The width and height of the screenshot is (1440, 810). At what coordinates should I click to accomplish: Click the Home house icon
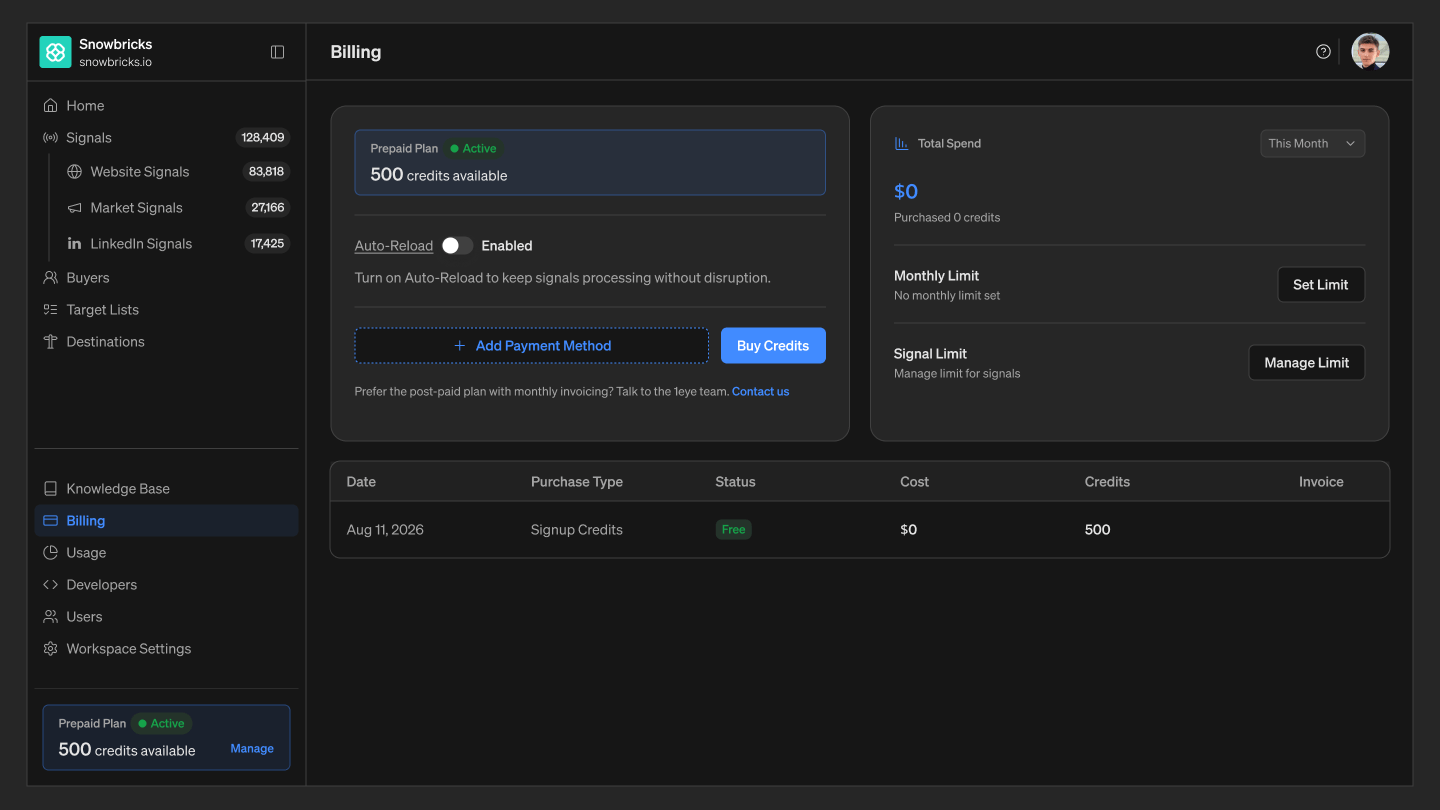coord(51,106)
